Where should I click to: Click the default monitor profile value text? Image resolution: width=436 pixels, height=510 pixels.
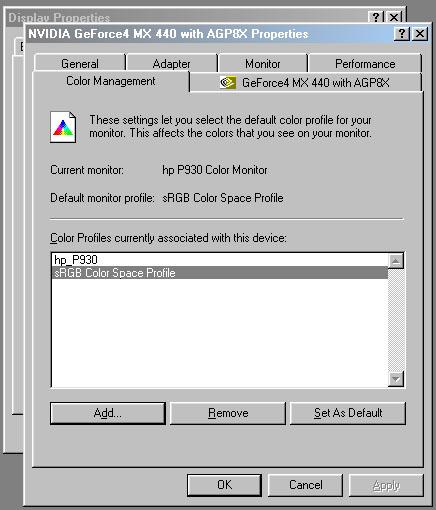pyautogui.click(x=223, y=198)
